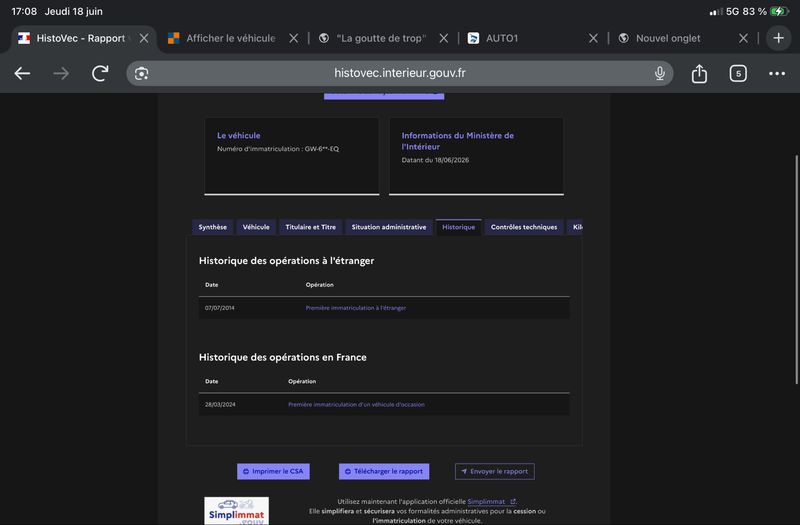This screenshot has width=800, height=525.
Task: Focus the histovec.interieur.gouv.fr address bar
Action: (x=399, y=73)
